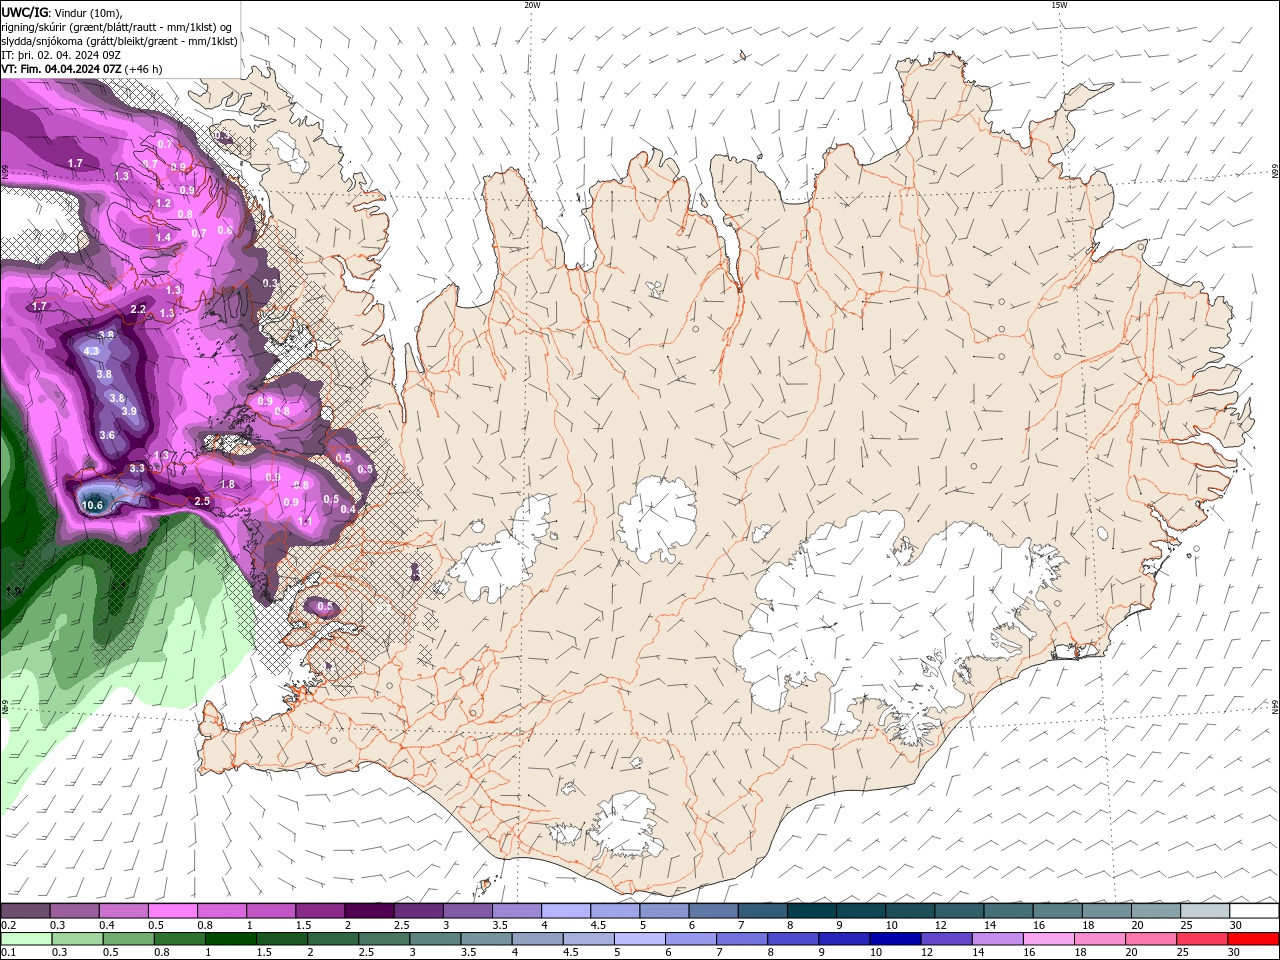Image resolution: width=1280 pixels, height=960 pixels.
Task: Click the 1.2 value in the Westfjords
Action: coord(164,203)
